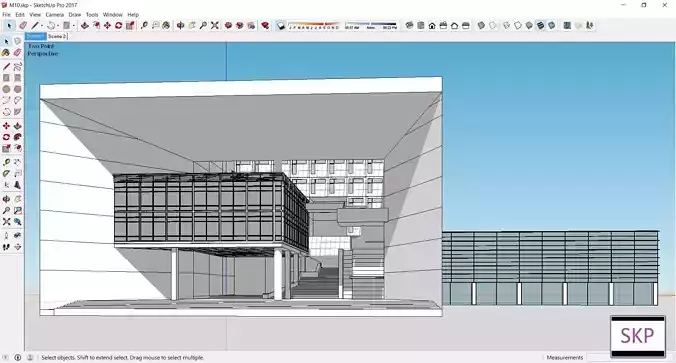Enable Monochrome face style
This screenshot has height=363, width=676.
[551, 26]
